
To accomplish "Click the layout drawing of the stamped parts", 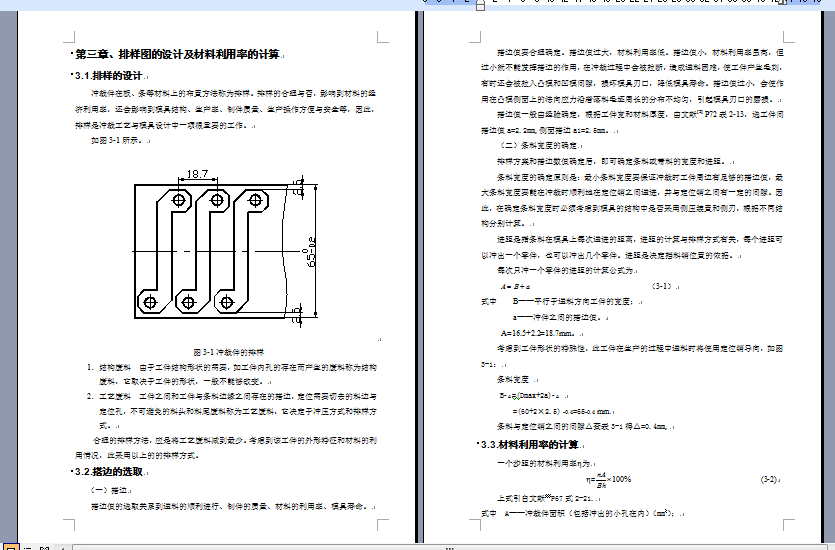I will pyautogui.click(x=225, y=248).
